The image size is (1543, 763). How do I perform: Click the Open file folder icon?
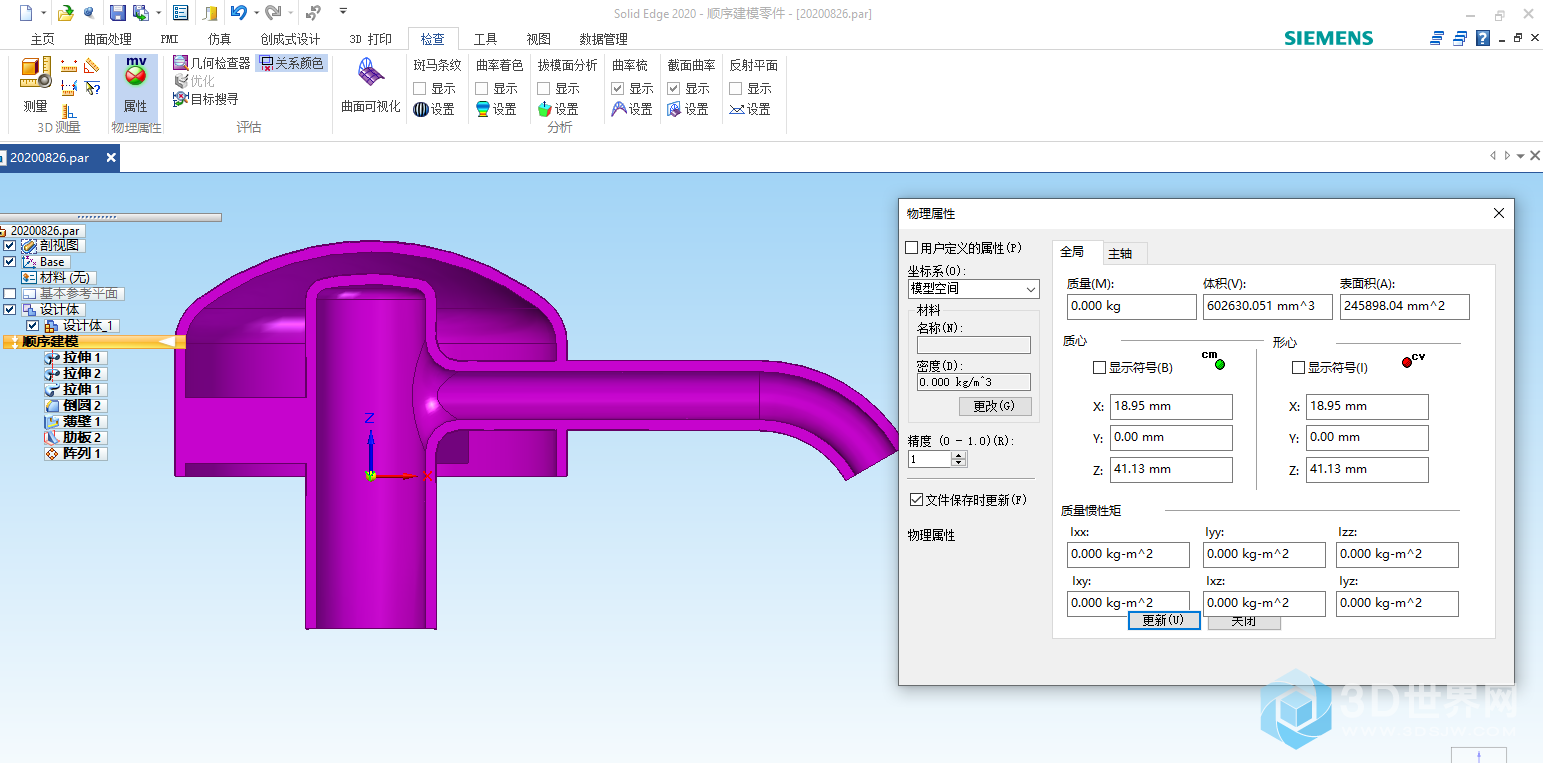(x=65, y=13)
